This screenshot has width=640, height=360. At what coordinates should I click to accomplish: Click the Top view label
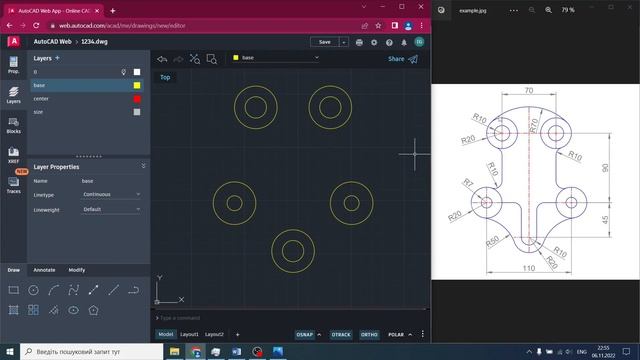coord(165,77)
